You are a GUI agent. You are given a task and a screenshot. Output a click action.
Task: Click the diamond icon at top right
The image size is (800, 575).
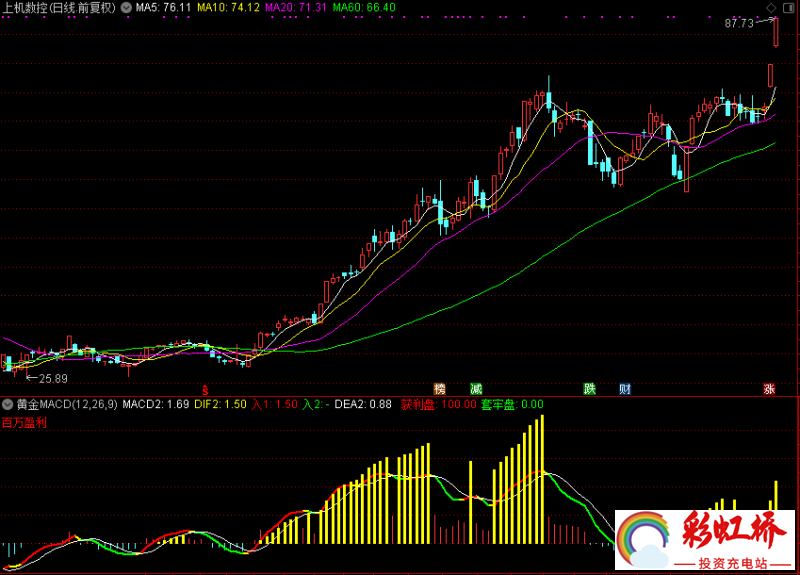point(771,8)
